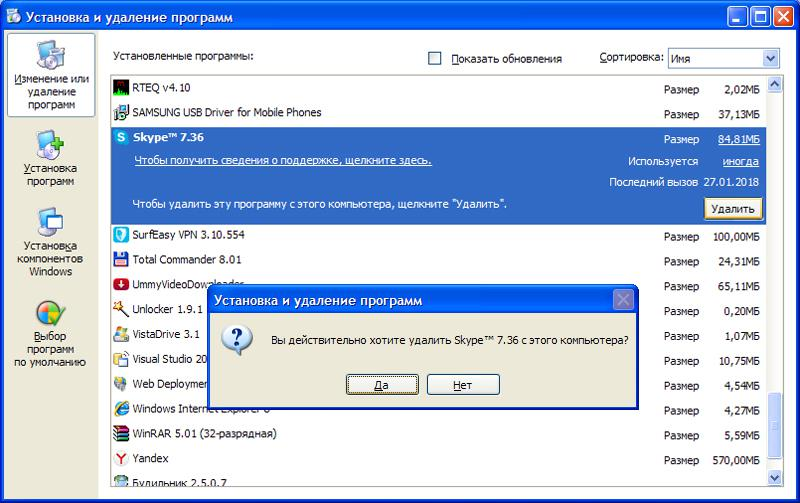This screenshot has height=503, width=800.
Task: Click the Yandex size value 570,00МБ
Action: (736, 460)
